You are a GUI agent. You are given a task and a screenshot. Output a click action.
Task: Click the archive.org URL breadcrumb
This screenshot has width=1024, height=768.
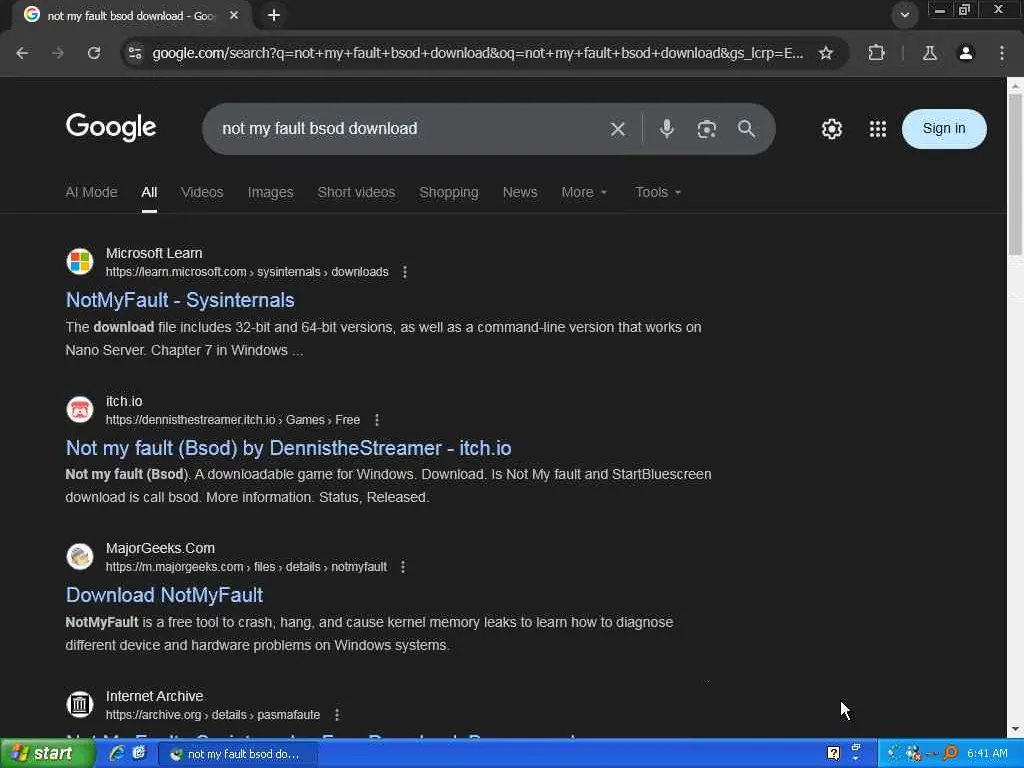tap(213, 715)
